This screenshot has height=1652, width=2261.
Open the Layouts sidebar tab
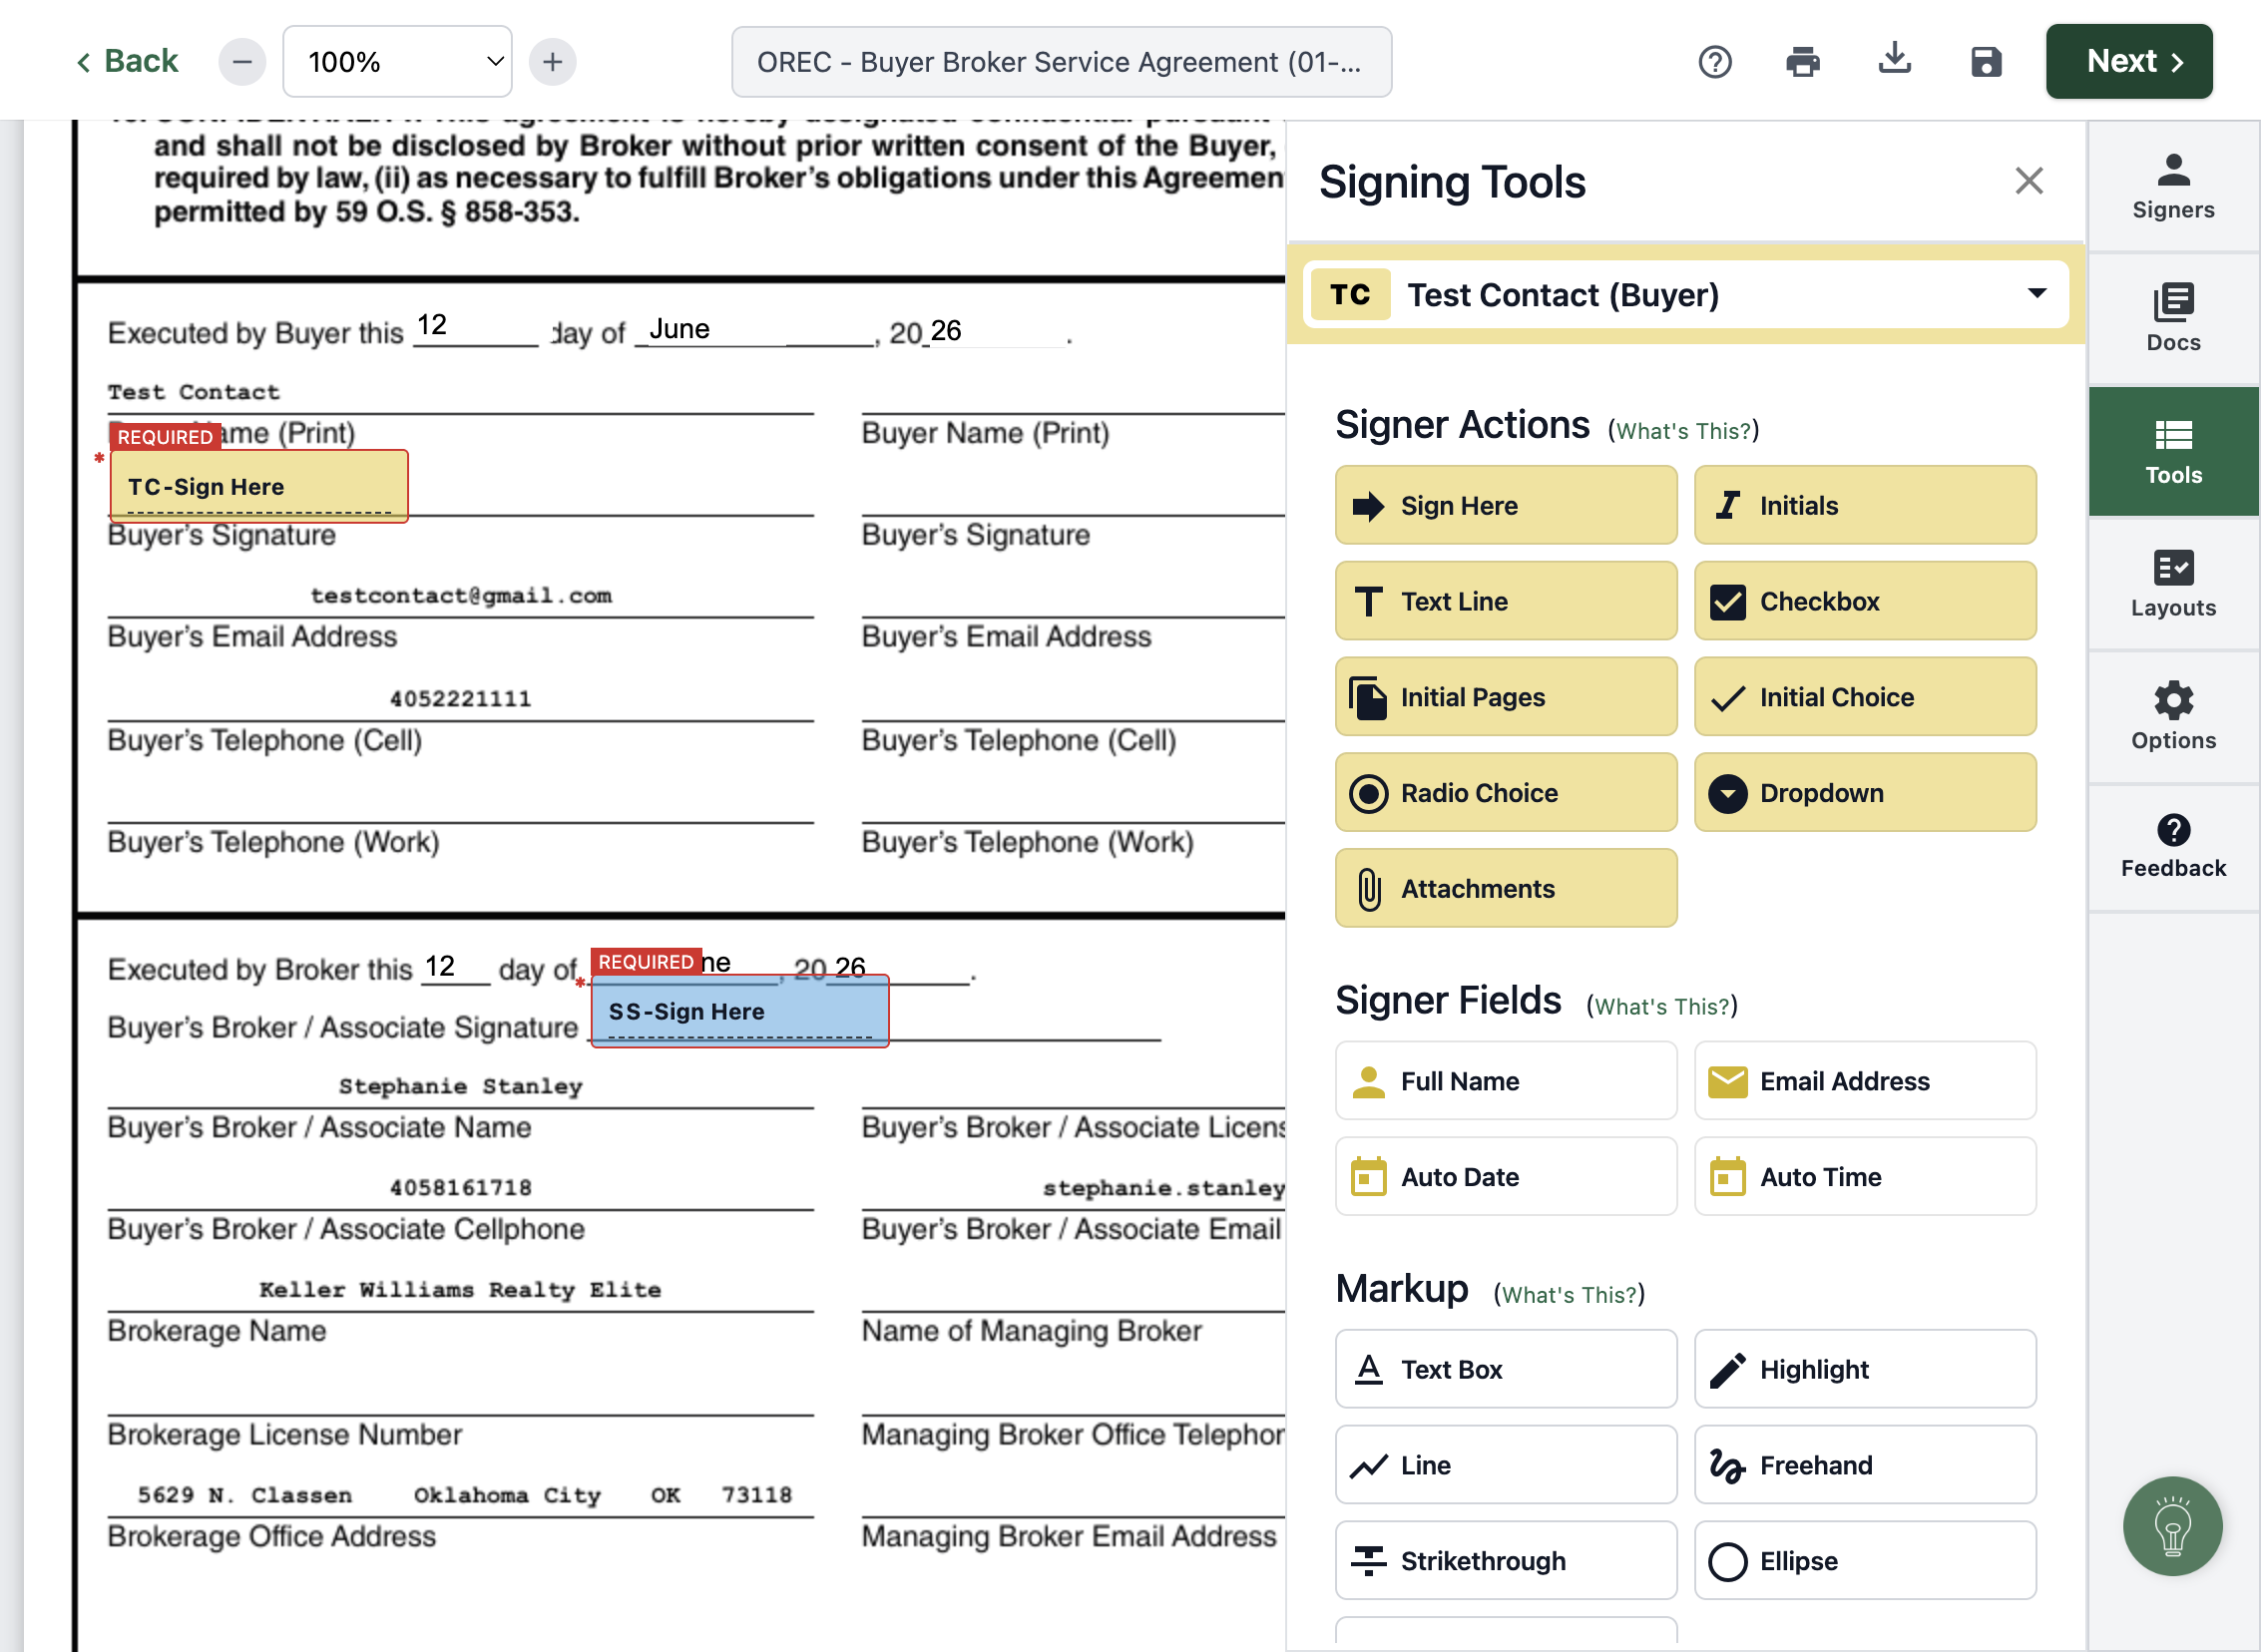[x=2173, y=584]
